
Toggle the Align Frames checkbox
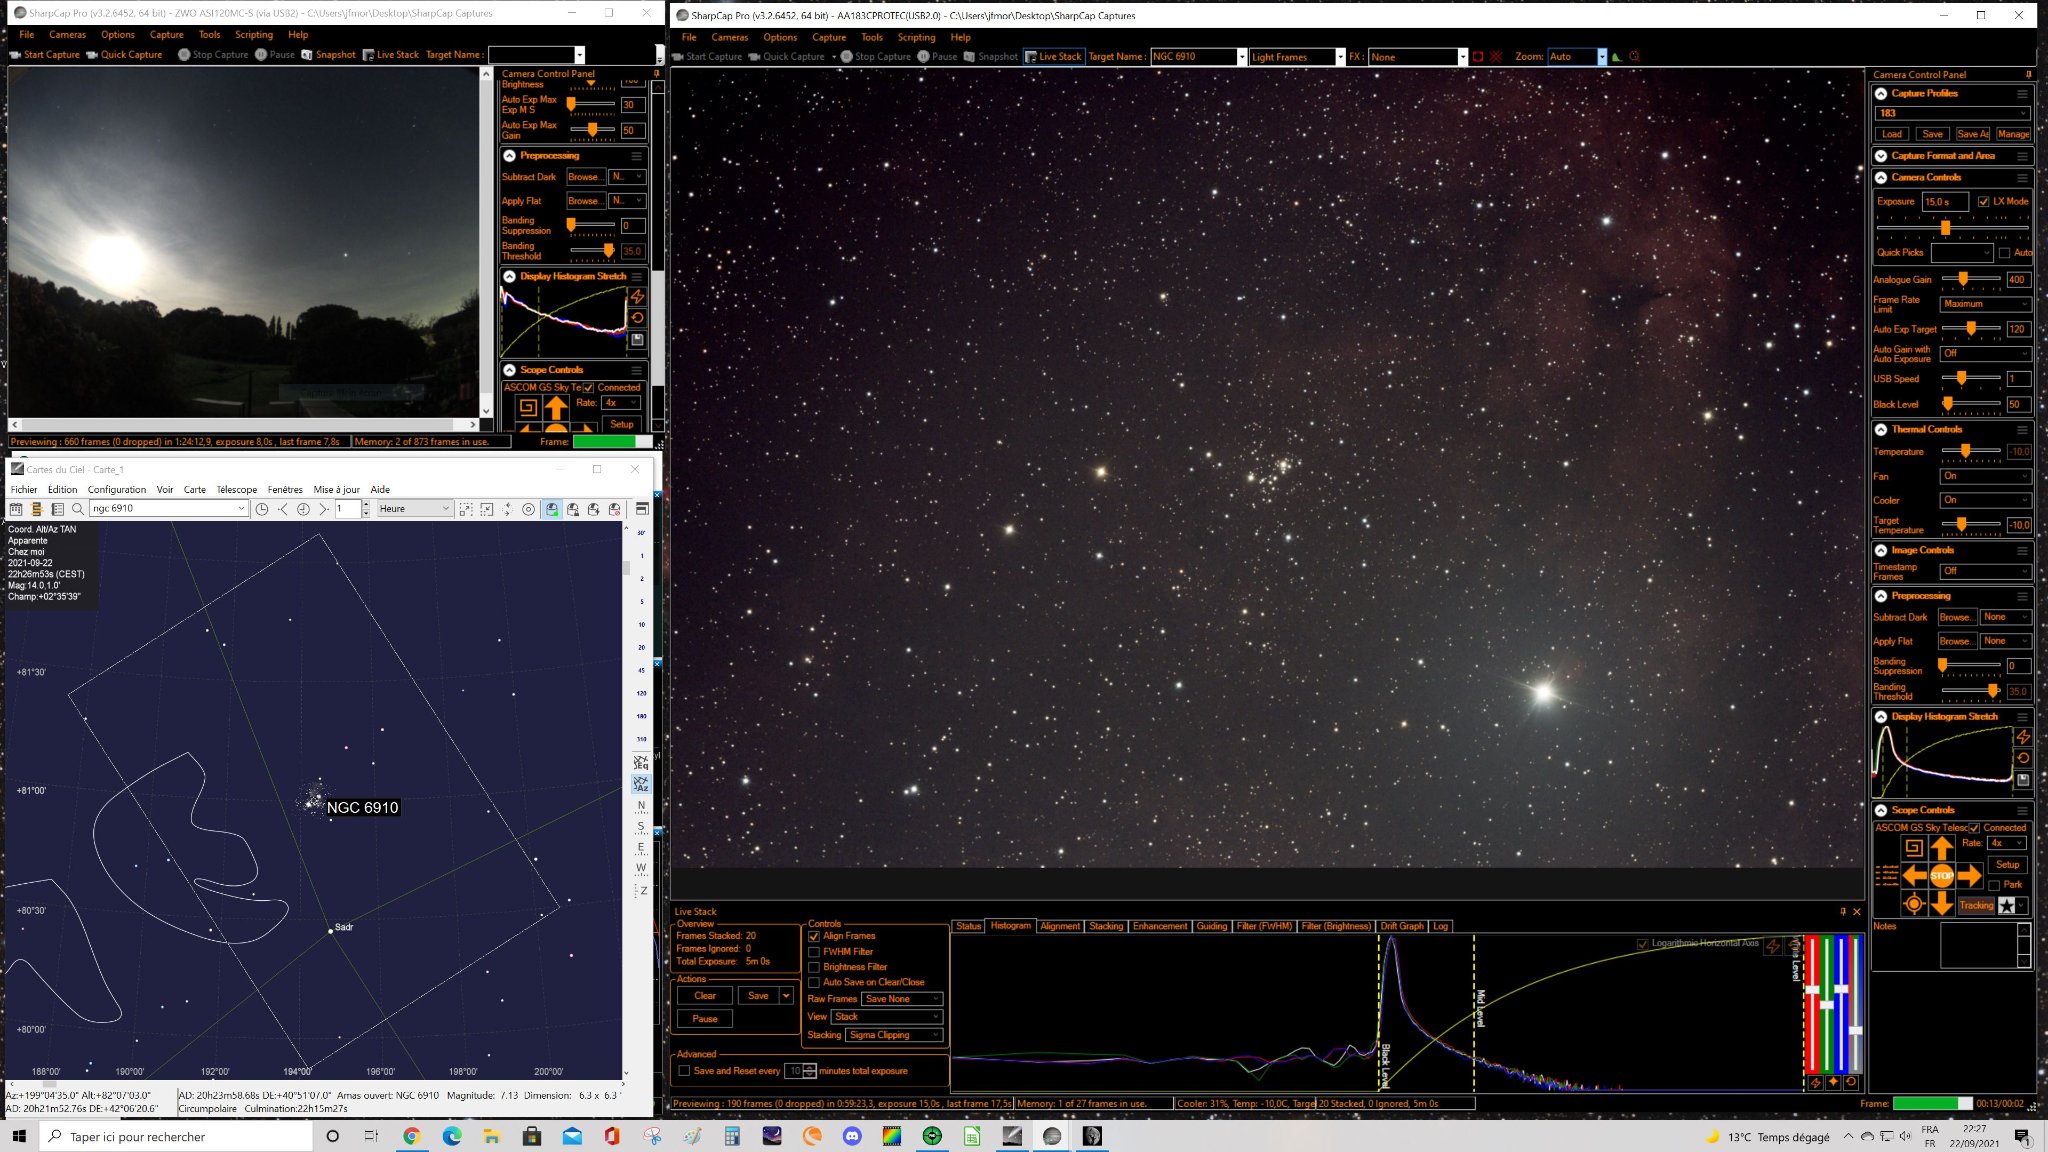tap(814, 937)
